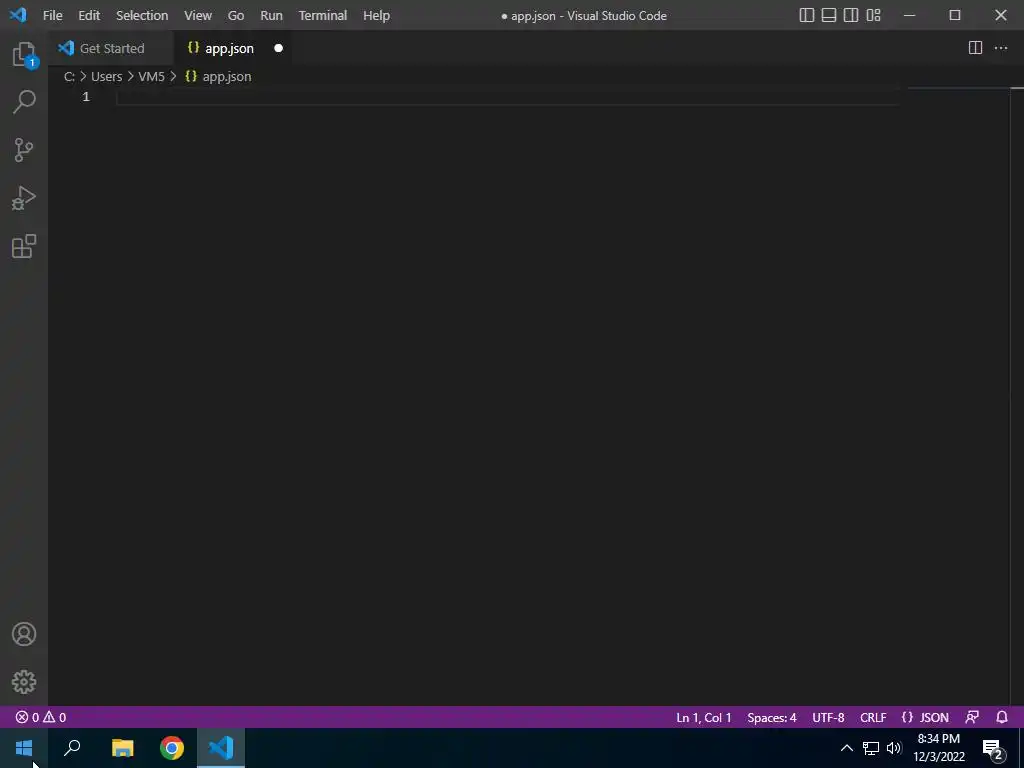Open the Manage gear icon
Screen dimensions: 1024x768
tap(24, 682)
